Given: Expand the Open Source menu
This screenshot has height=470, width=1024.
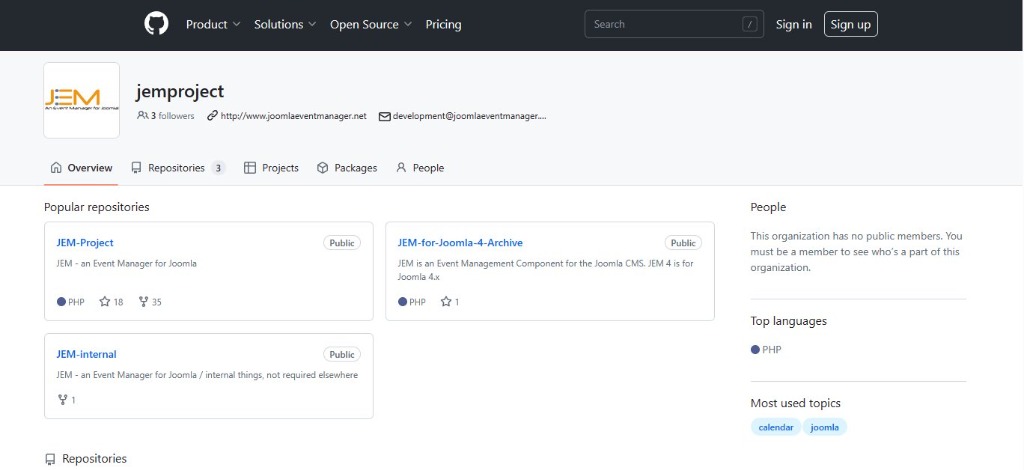Looking at the screenshot, I should coord(371,24).
